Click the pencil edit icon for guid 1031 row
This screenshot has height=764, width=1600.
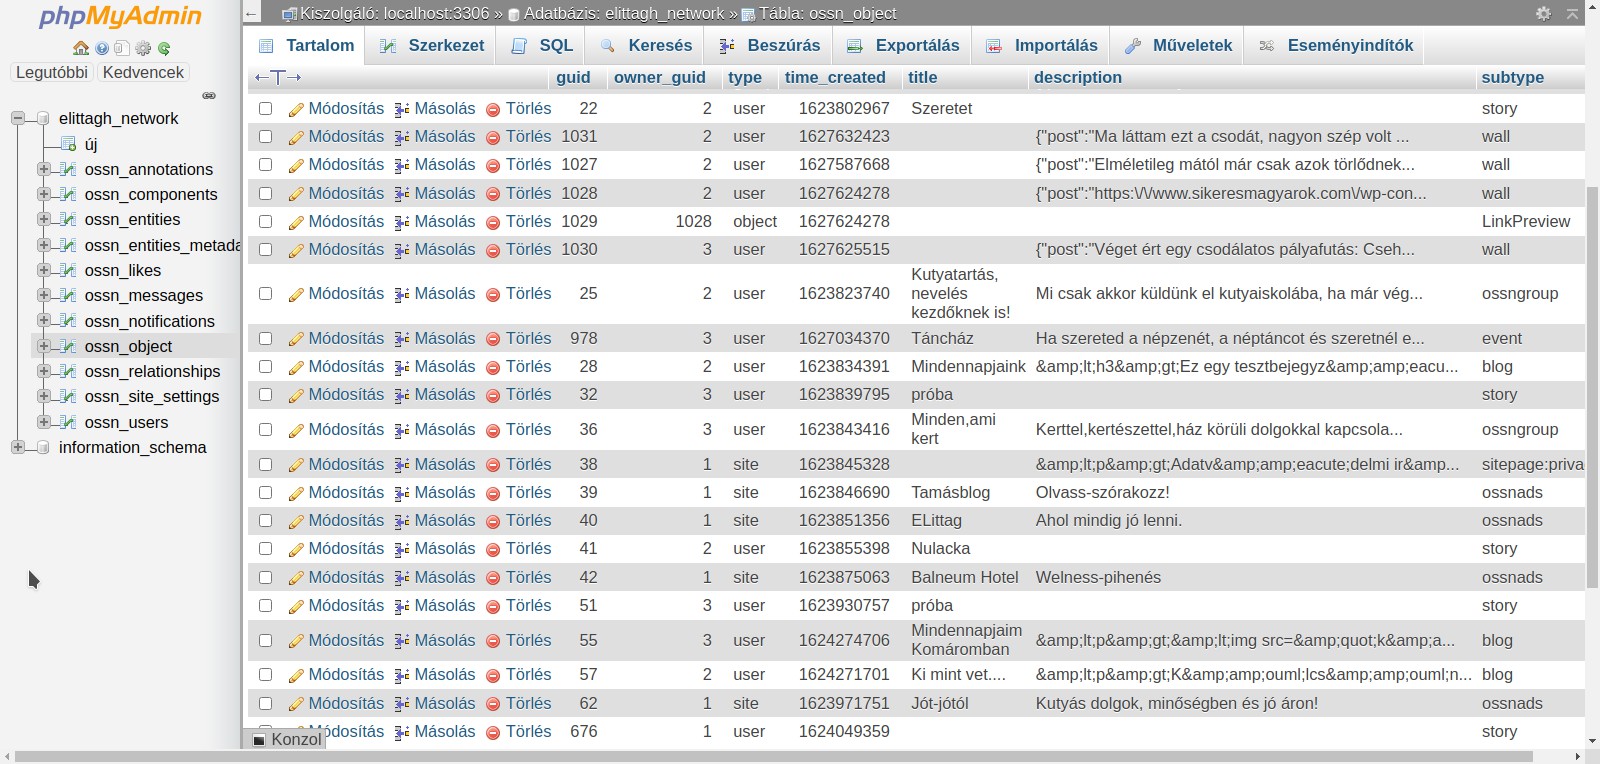[296, 137]
